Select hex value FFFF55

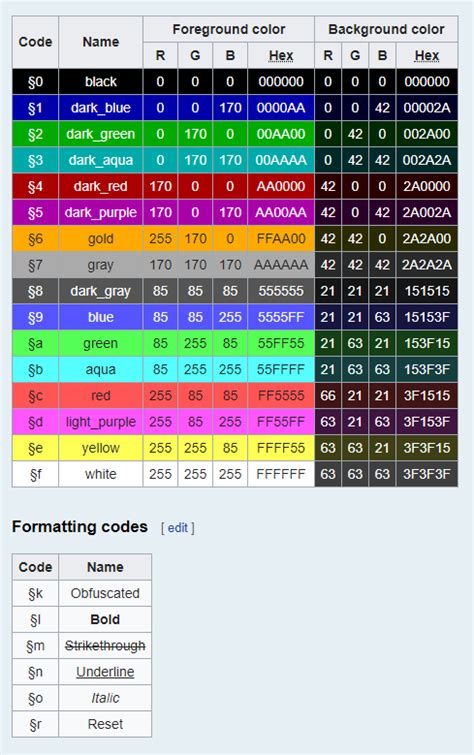[x=281, y=448]
